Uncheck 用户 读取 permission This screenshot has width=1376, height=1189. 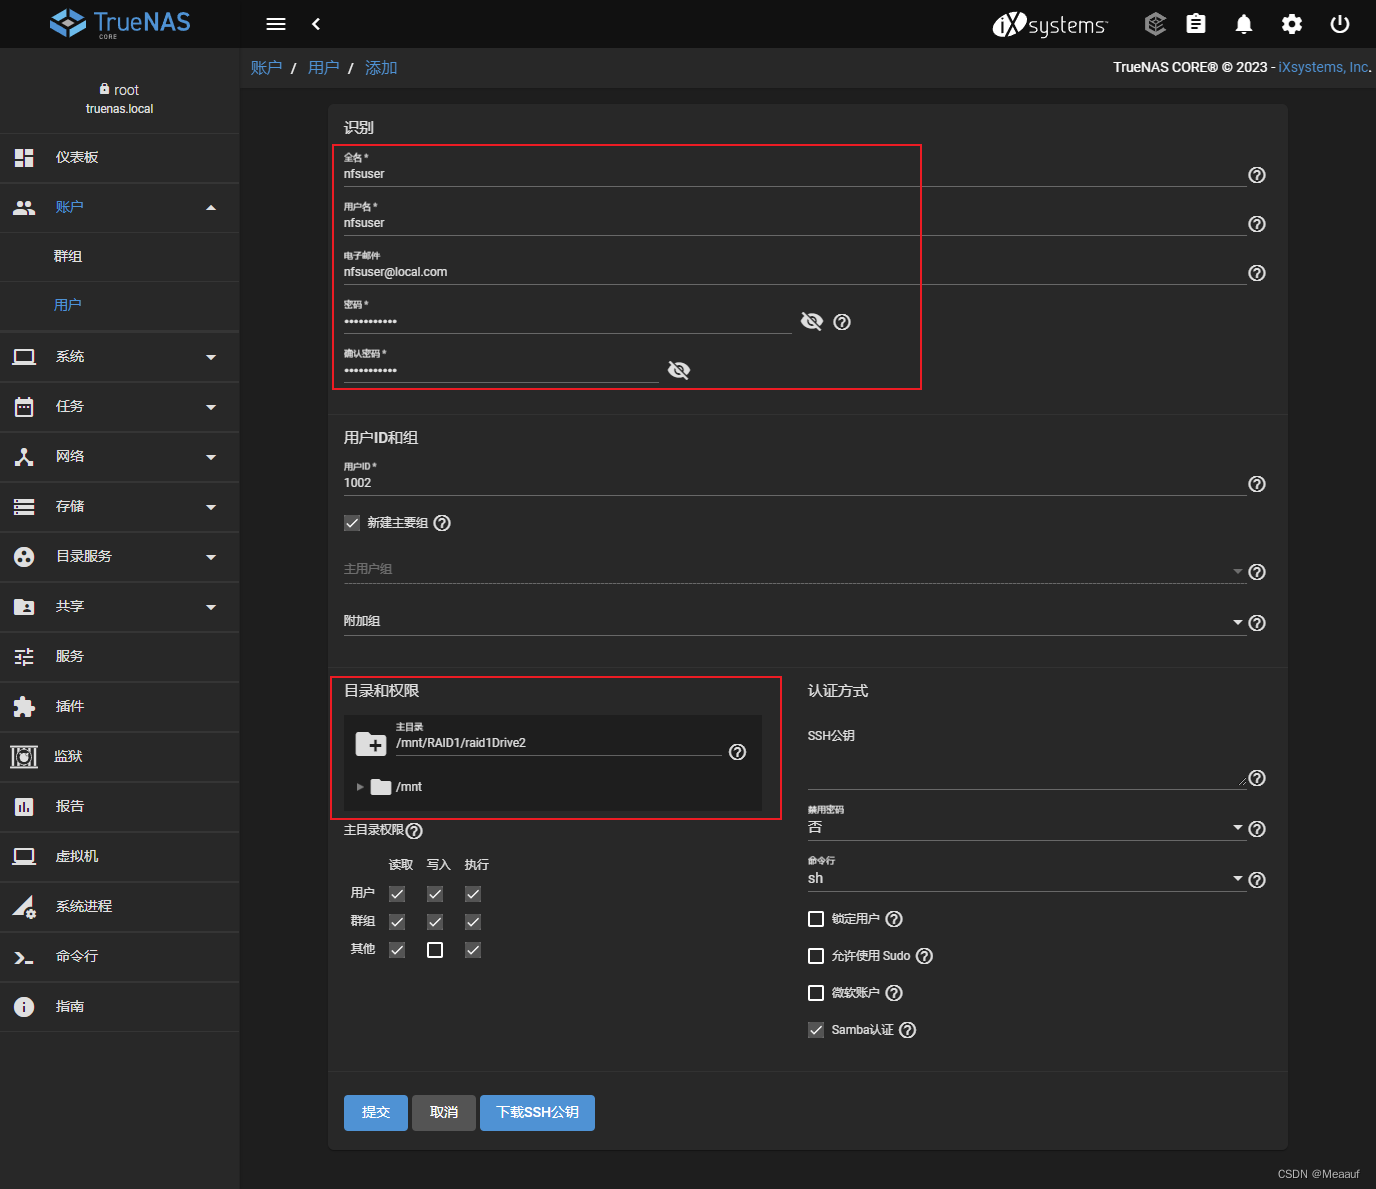click(397, 894)
